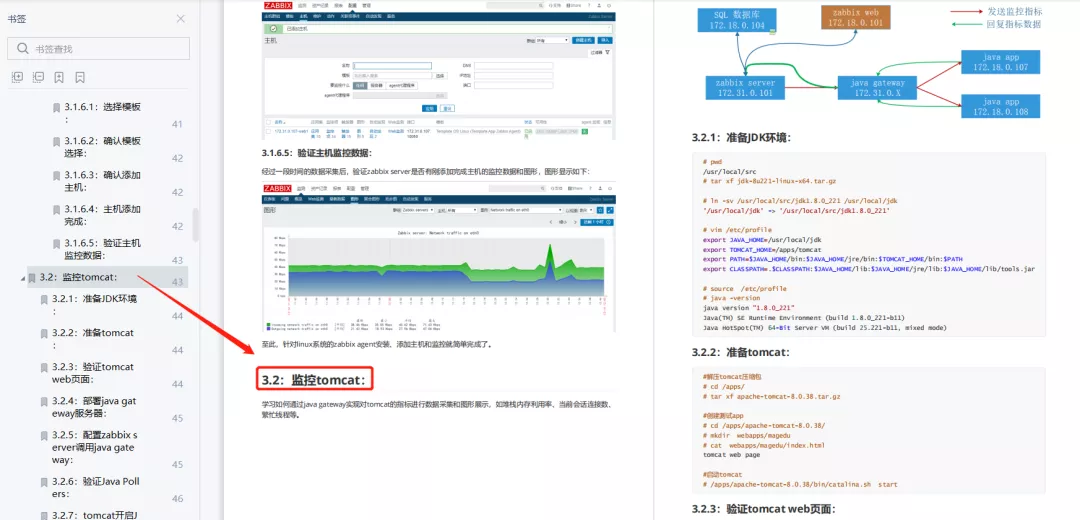Screen dimensions: 1080x520
Task: Click code line # tar xf jdk-8u221-linux-x64.tar.gz
Action: (x=769, y=181)
